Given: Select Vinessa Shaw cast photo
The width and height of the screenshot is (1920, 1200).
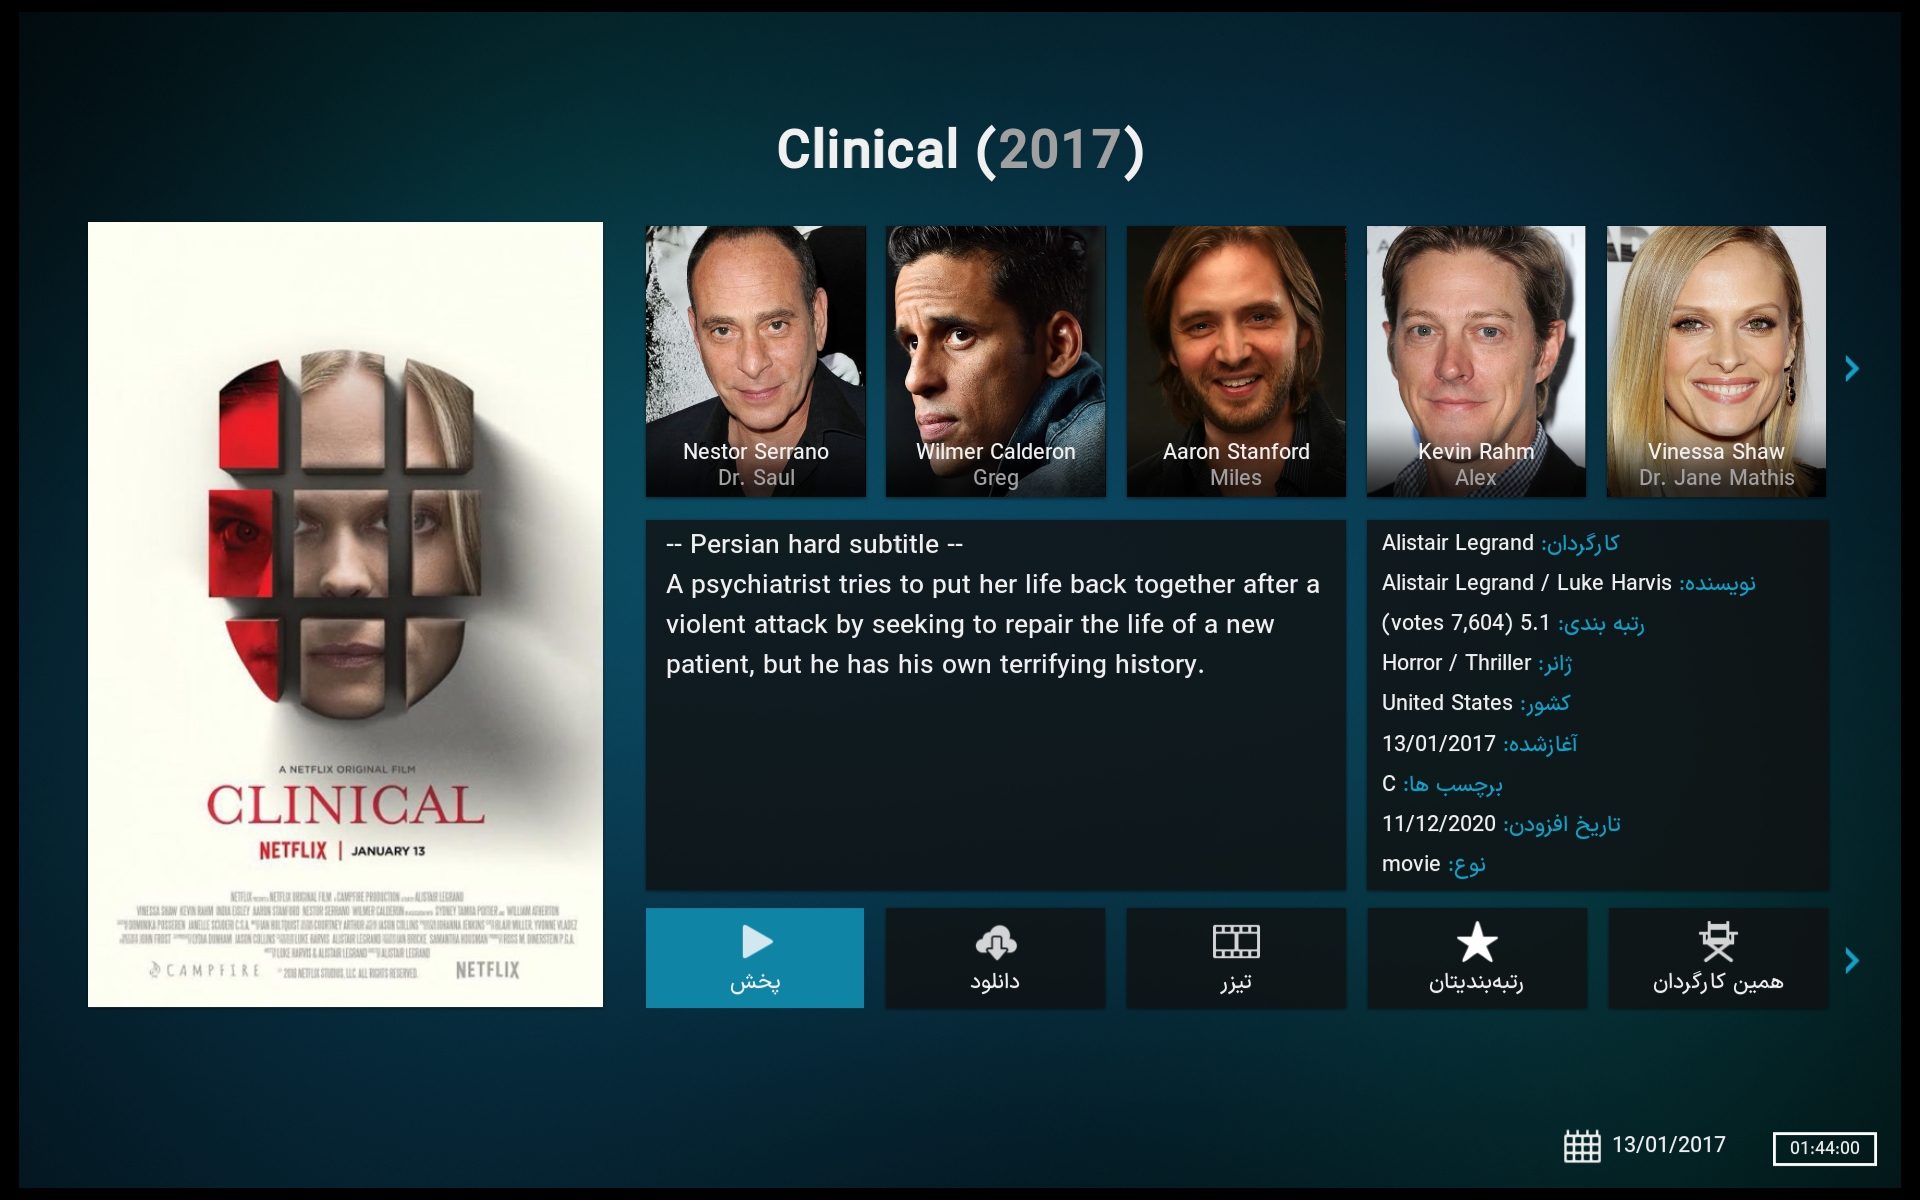Looking at the screenshot, I should 1716,361.
